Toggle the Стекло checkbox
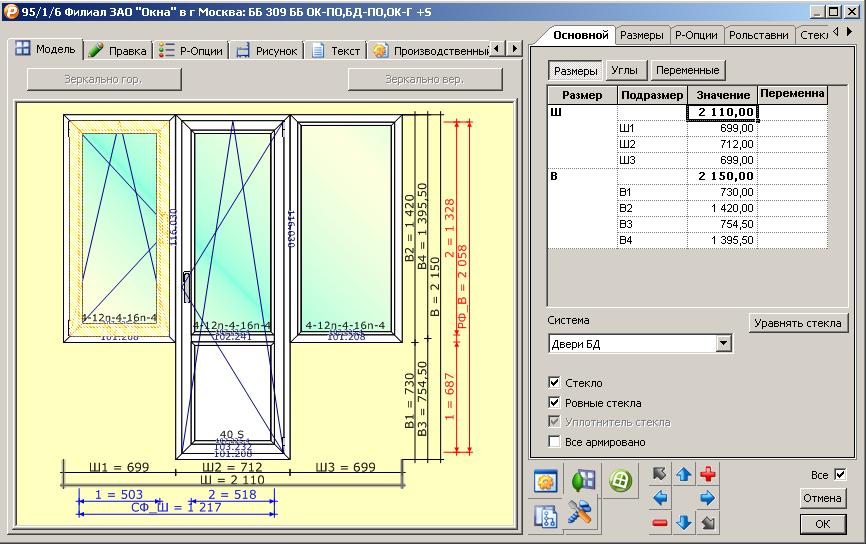This screenshot has width=866, height=544. pyautogui.click(x=555, y=382)
